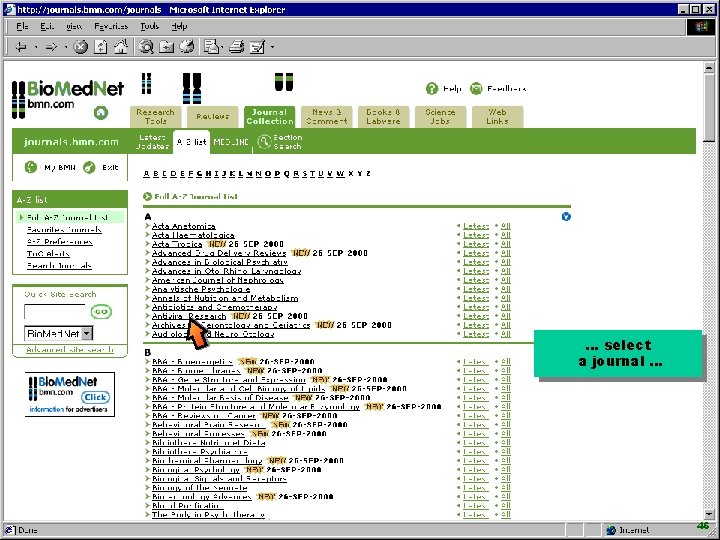Click the Feedback envelope icon
This screenshot has height=540, width=720.
476,89
